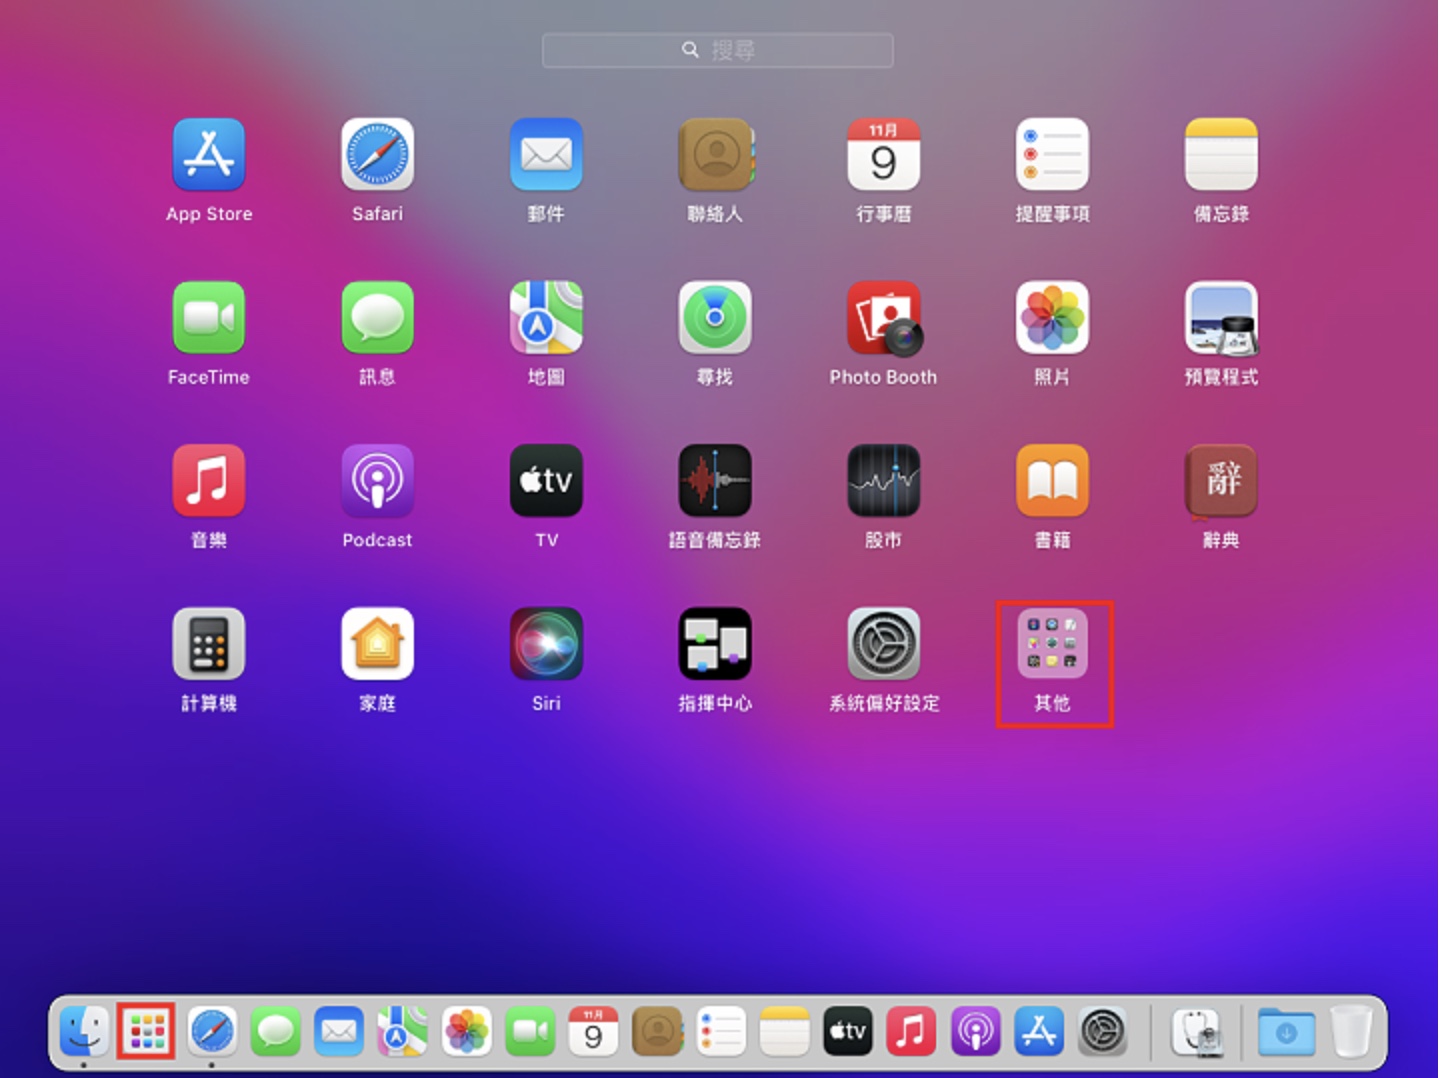Open Photos from the Dock
The width and height of the screenshot is (1440, 1078).
pos(466,1031)
